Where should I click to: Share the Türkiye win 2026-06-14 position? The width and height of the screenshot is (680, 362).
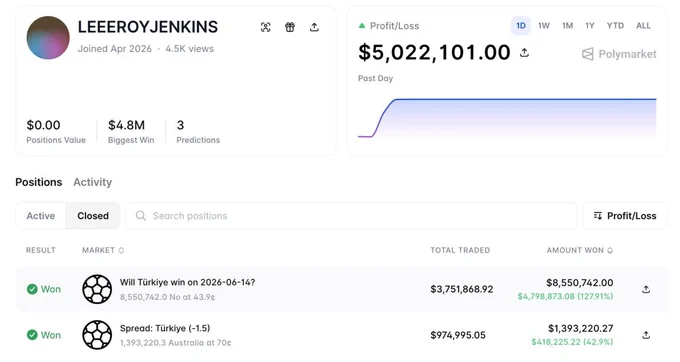pyautogui.click(x=646, y=289)
